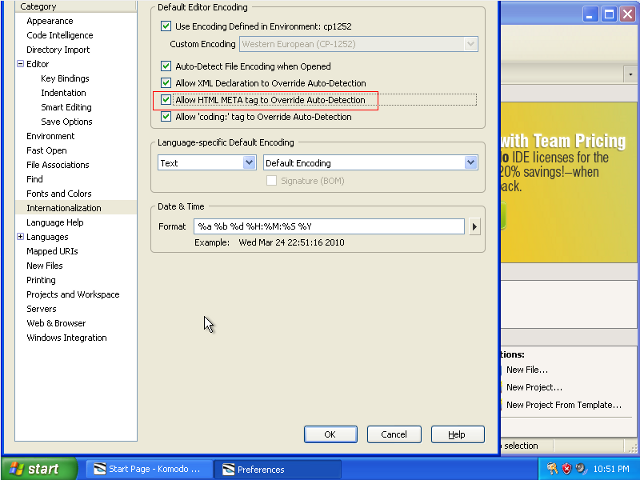The height and width of the screenshot is (480, 640).
Task: Select the Code Intelligence category
Action: pyautogui.click(x=60, y=35)
